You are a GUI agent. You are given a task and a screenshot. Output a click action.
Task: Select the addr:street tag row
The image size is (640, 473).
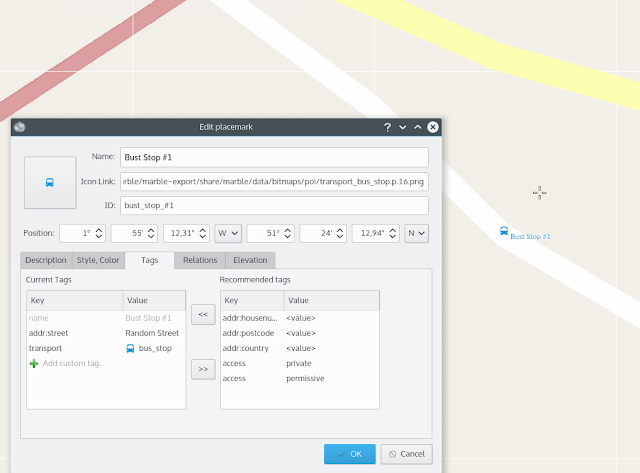pos(106,333)
